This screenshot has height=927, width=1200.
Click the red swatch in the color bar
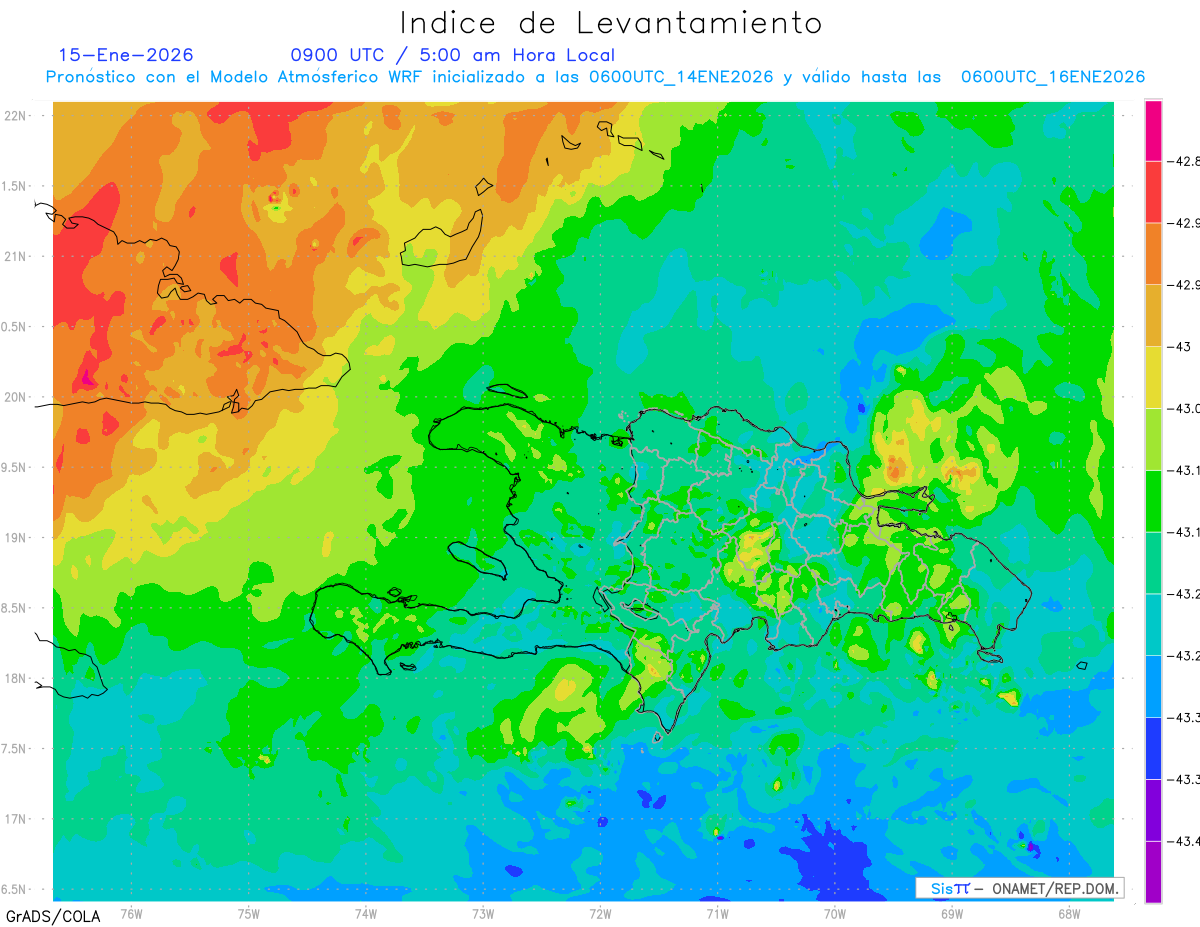(x=1153, y=192)
